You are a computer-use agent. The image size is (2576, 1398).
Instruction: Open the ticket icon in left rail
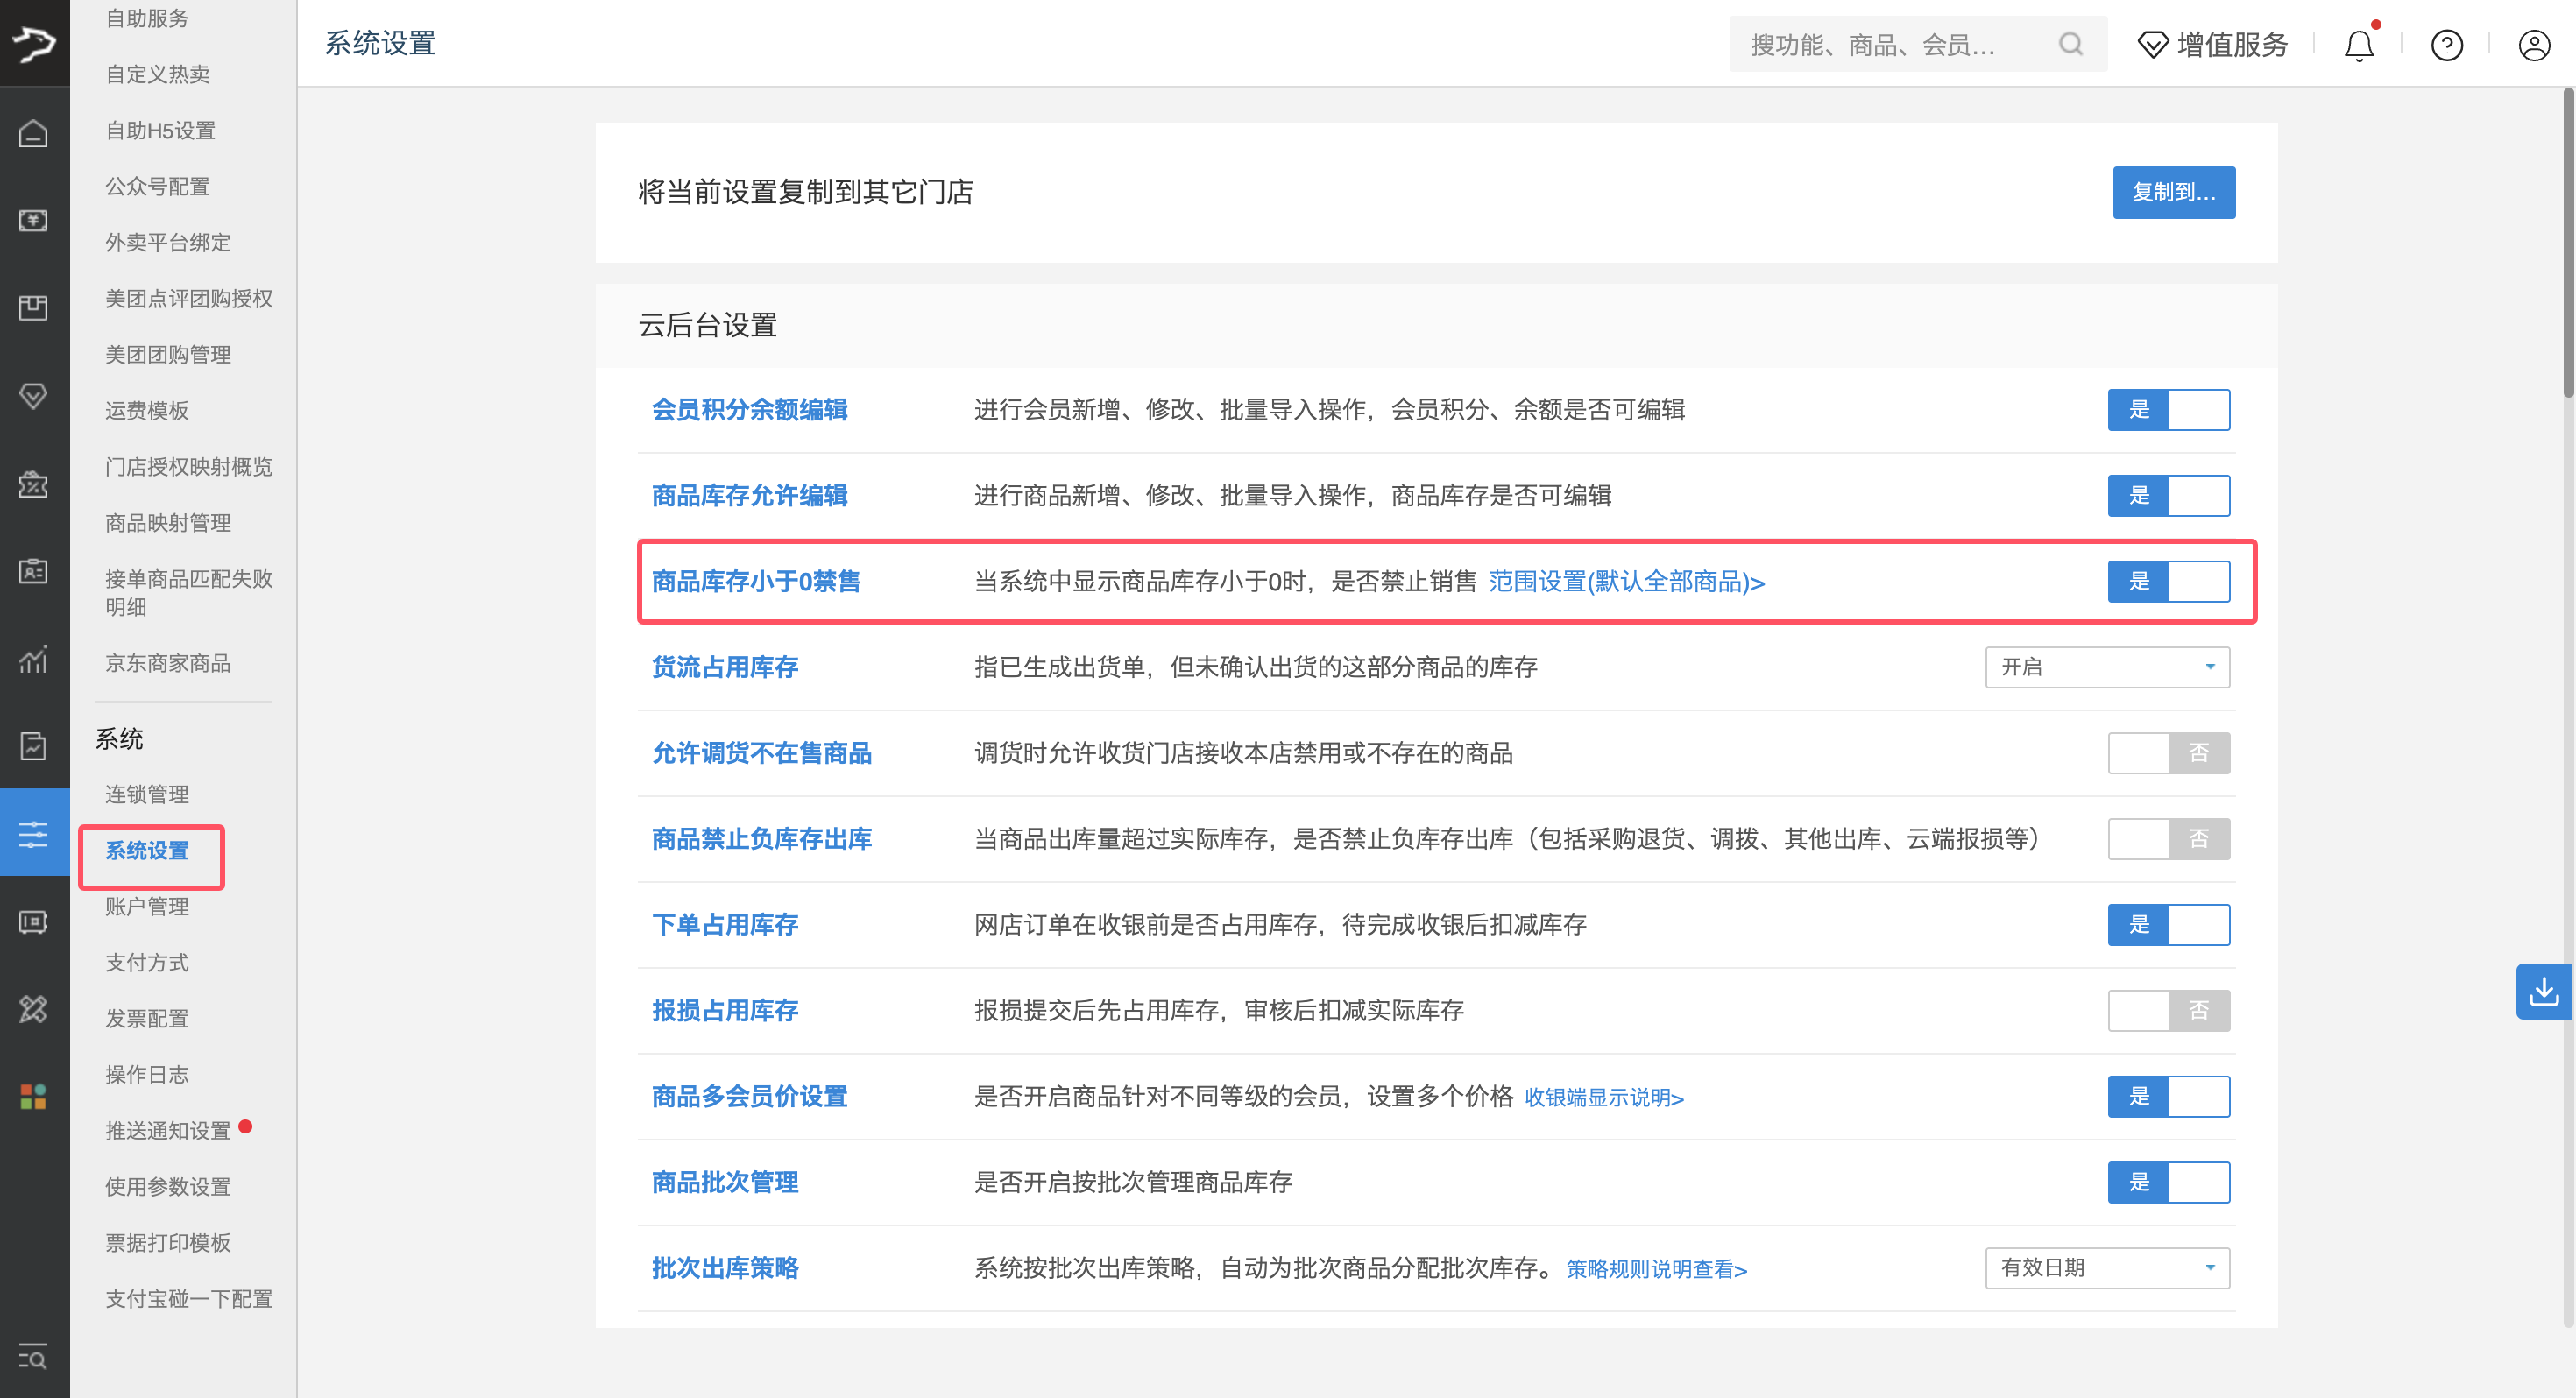[34, 921]
